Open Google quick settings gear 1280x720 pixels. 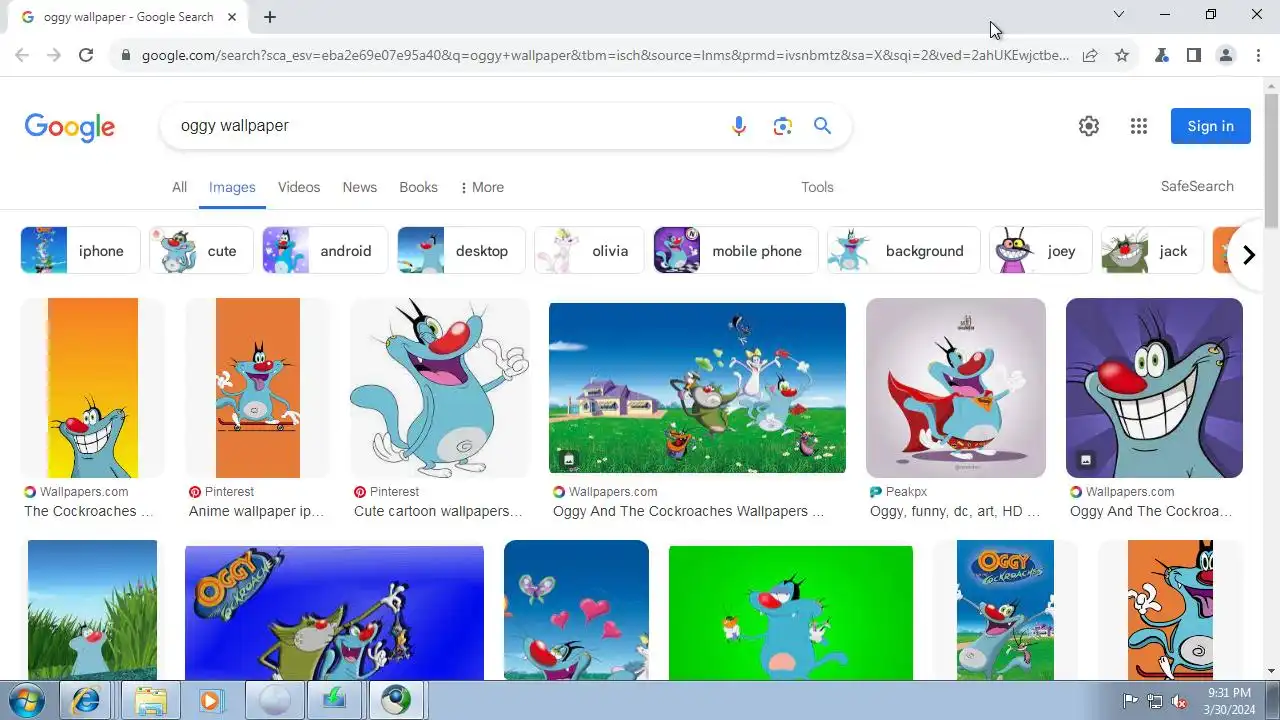(x=1089, y=126)
